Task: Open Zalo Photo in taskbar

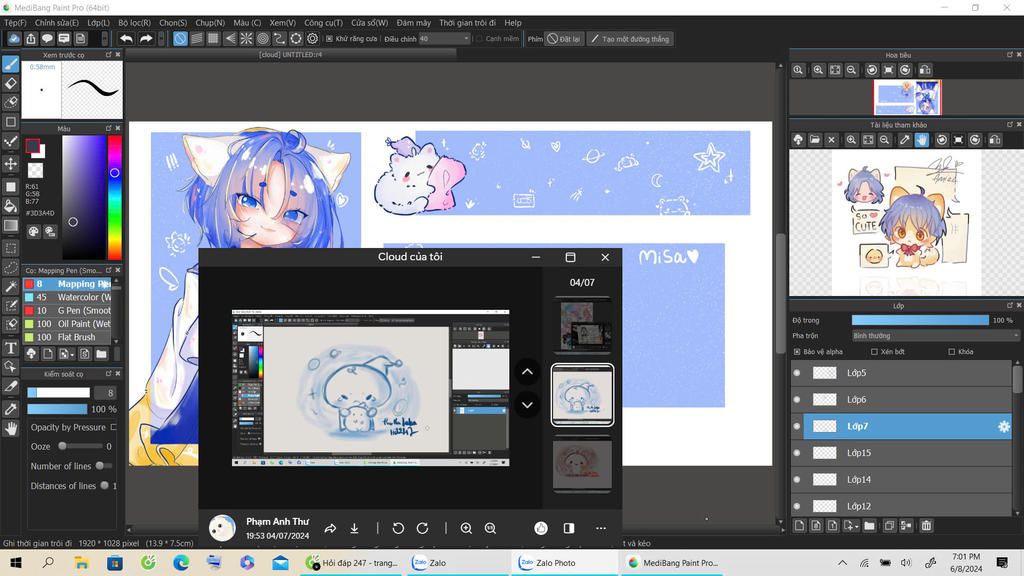Action: 564,562
